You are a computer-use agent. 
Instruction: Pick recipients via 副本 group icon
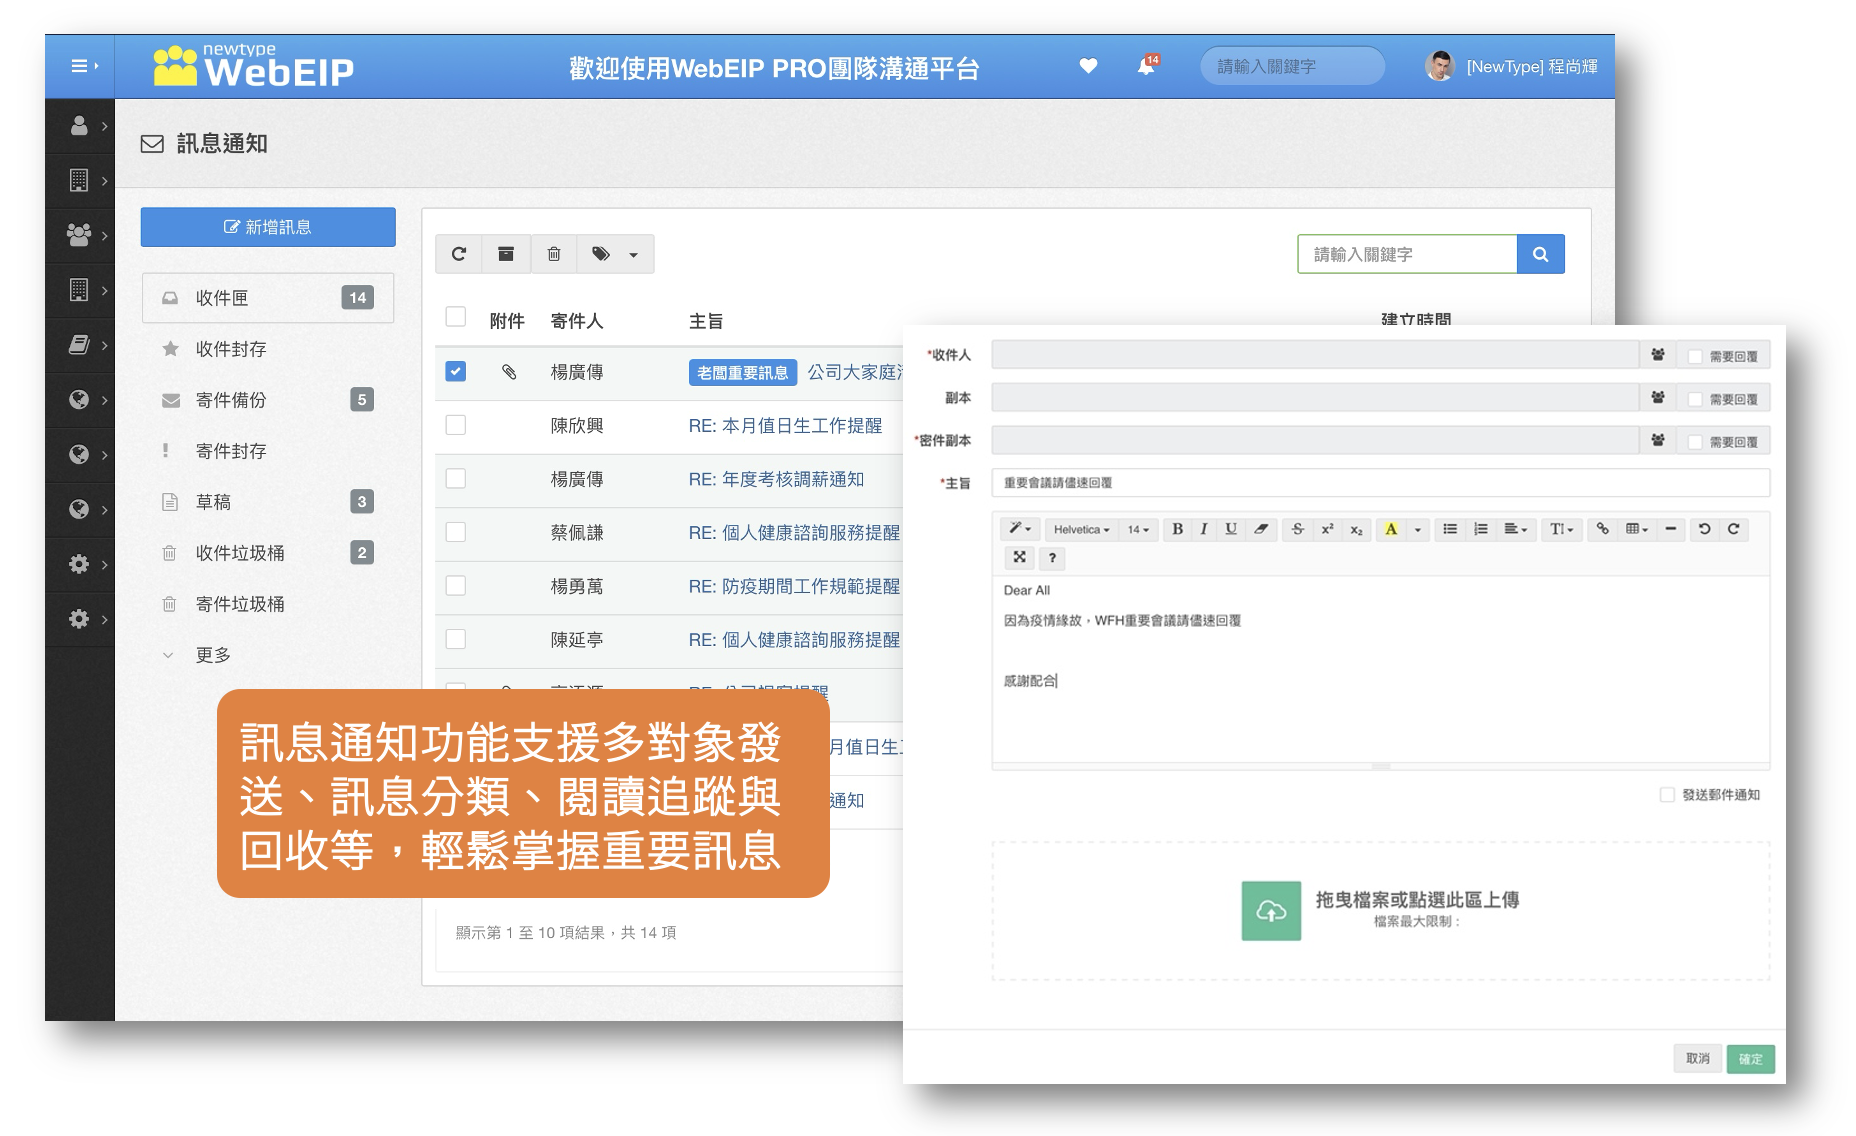[1657, 398]
